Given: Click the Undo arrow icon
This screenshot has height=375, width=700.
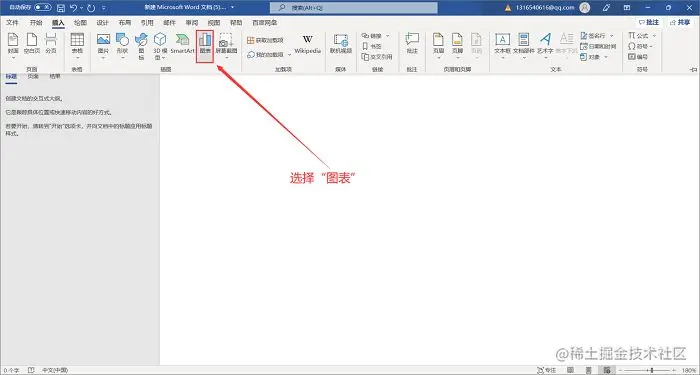Looking at the screenshot, I should pyautogui.click(x=74, y=8).
